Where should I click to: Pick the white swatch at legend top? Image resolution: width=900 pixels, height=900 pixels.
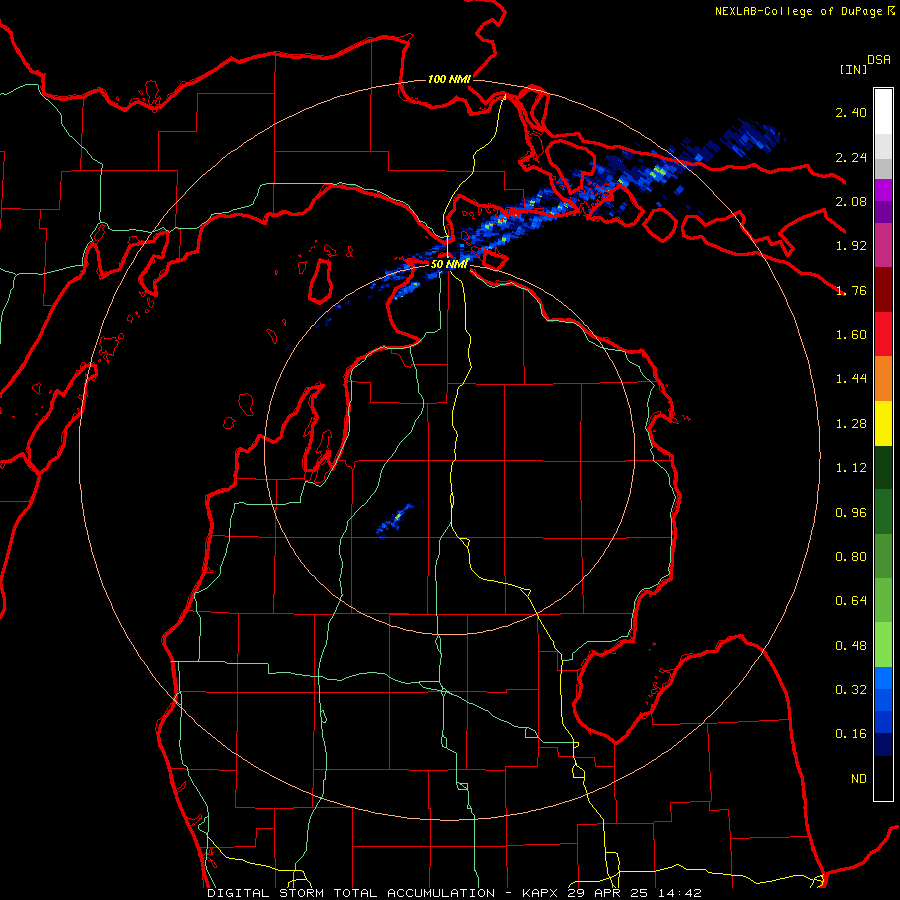[883, 111]
